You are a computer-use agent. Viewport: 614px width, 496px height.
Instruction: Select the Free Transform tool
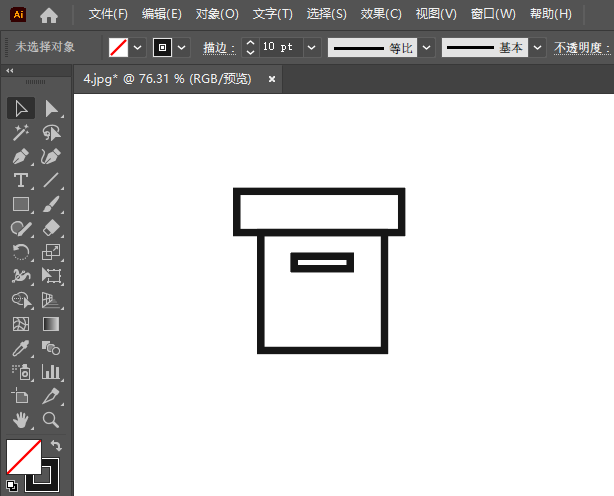51,276
